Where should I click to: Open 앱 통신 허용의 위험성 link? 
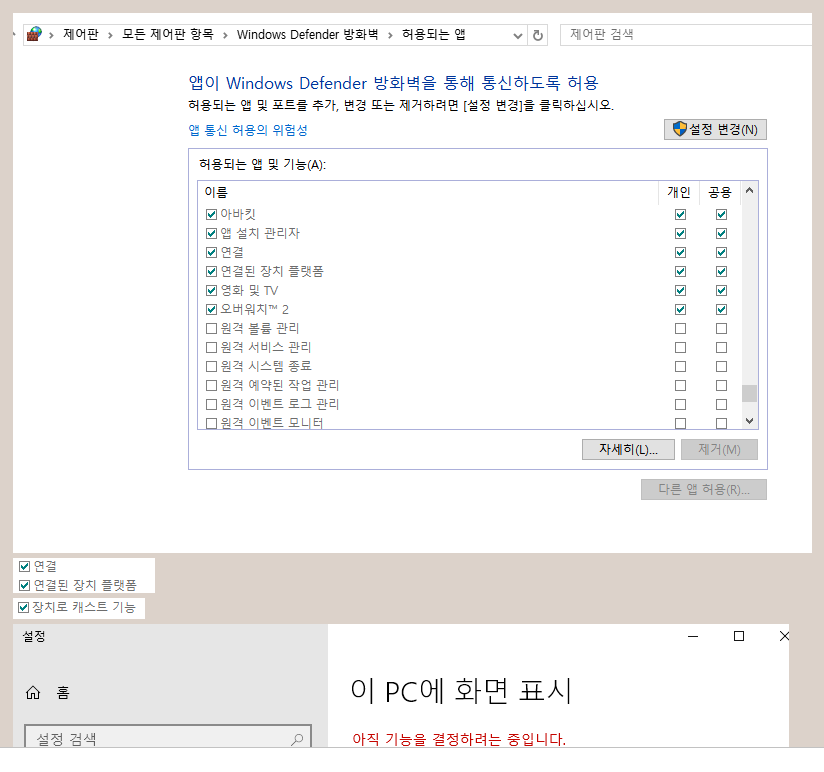(248, 130)
